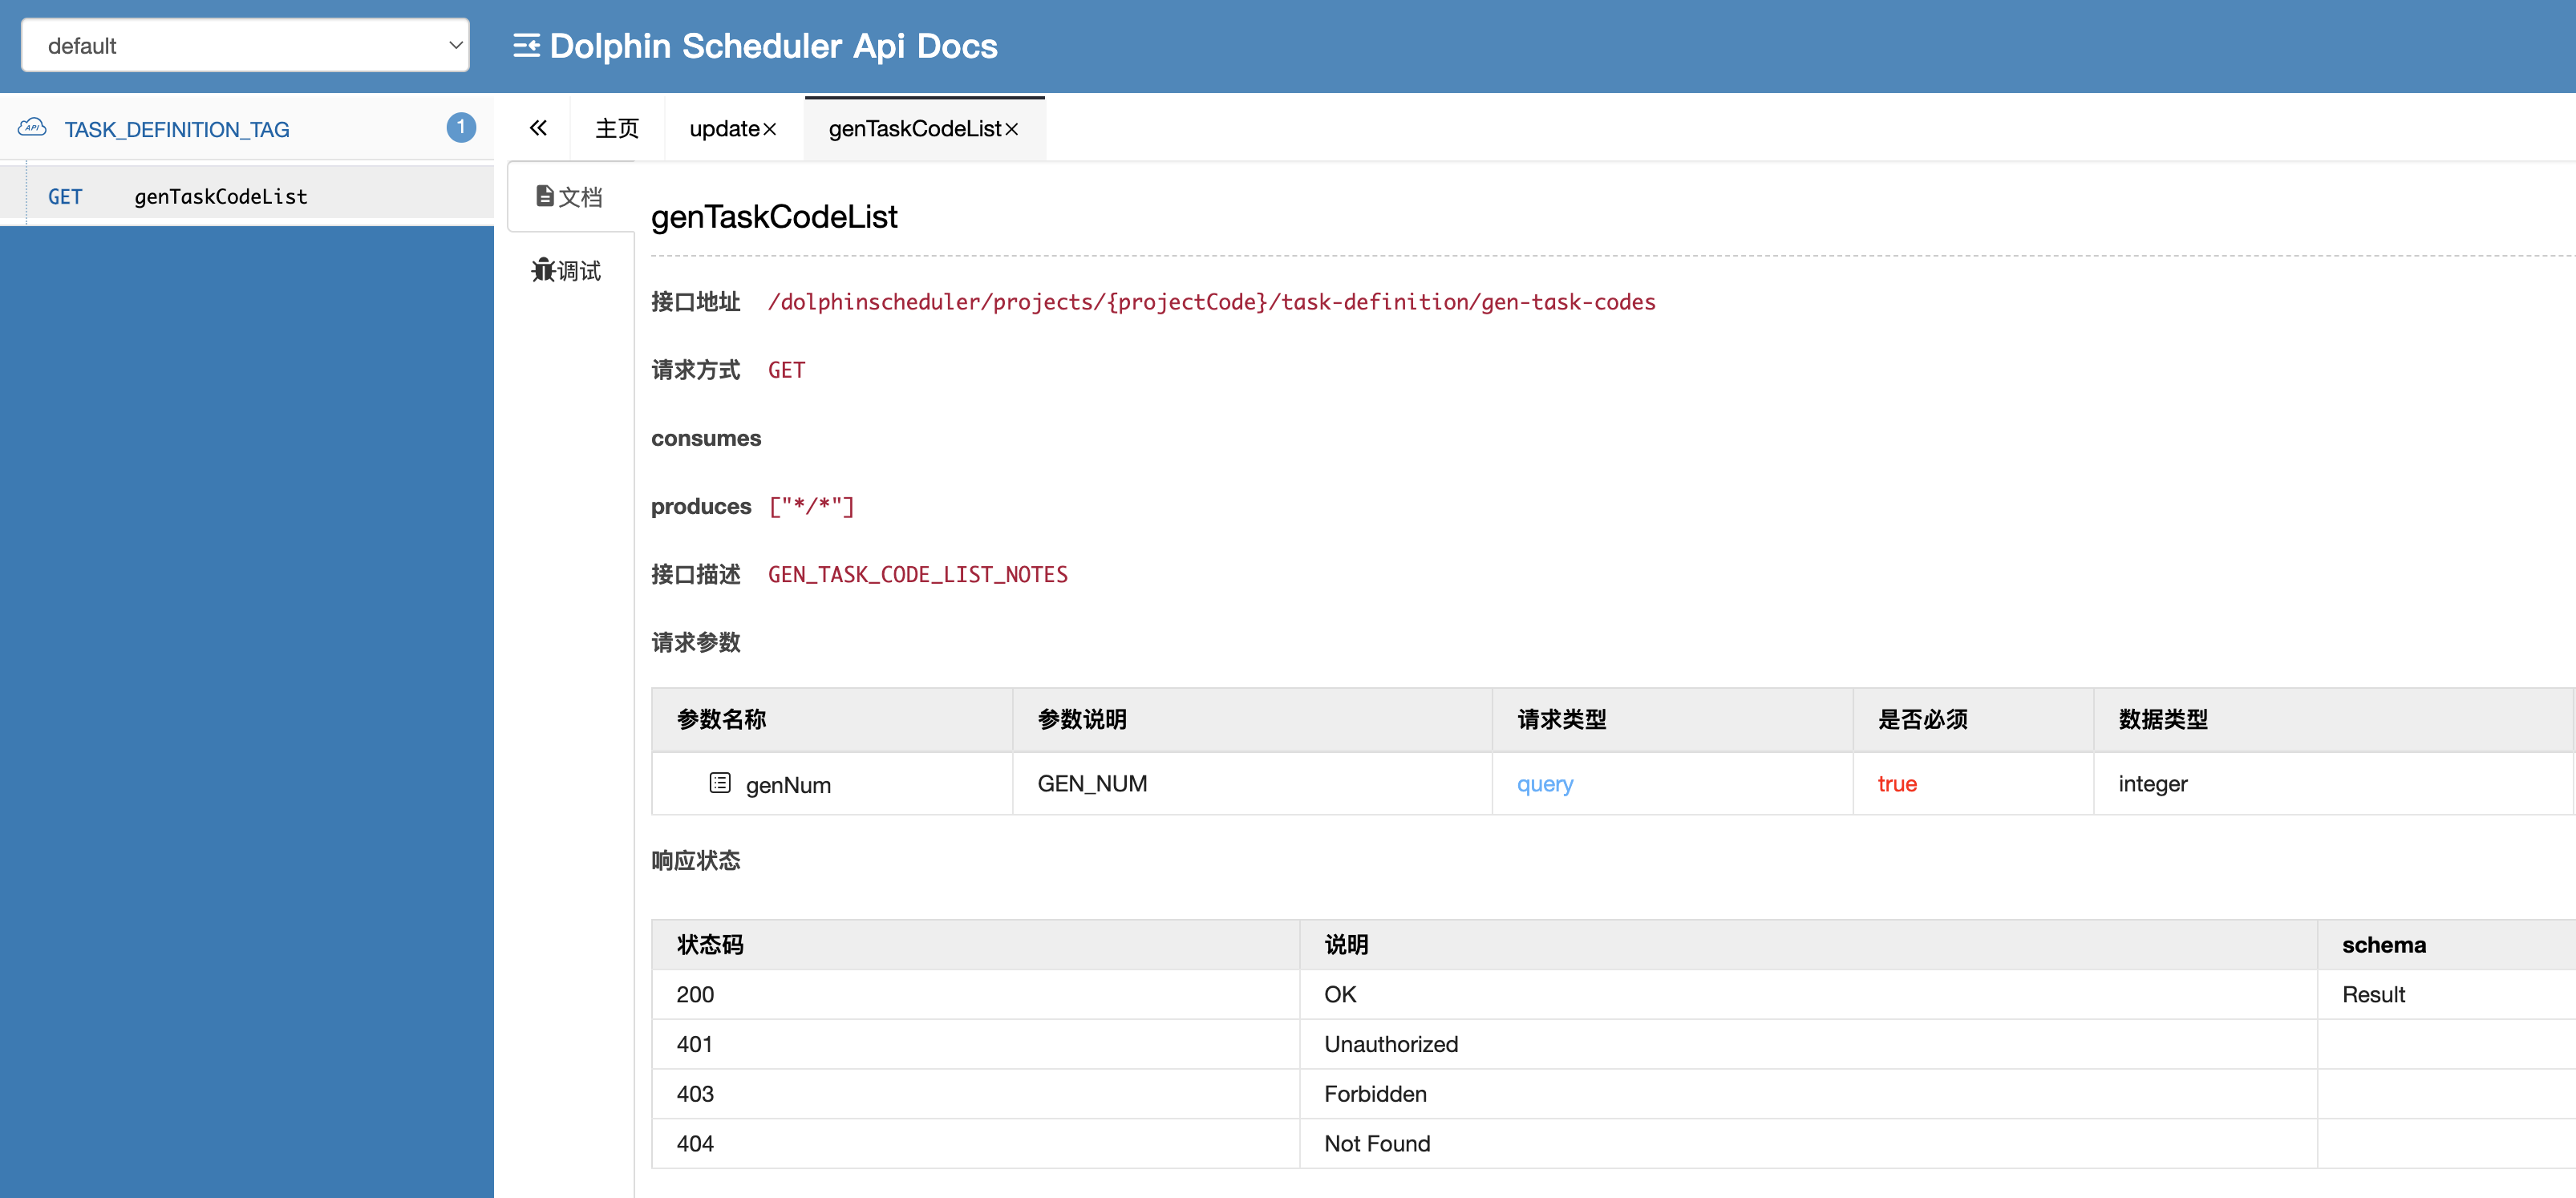Switch to the update tab
Image resolution: width=2576 pixels, height=1198 pixels.
pyautogui.click(x=722, y=128)
